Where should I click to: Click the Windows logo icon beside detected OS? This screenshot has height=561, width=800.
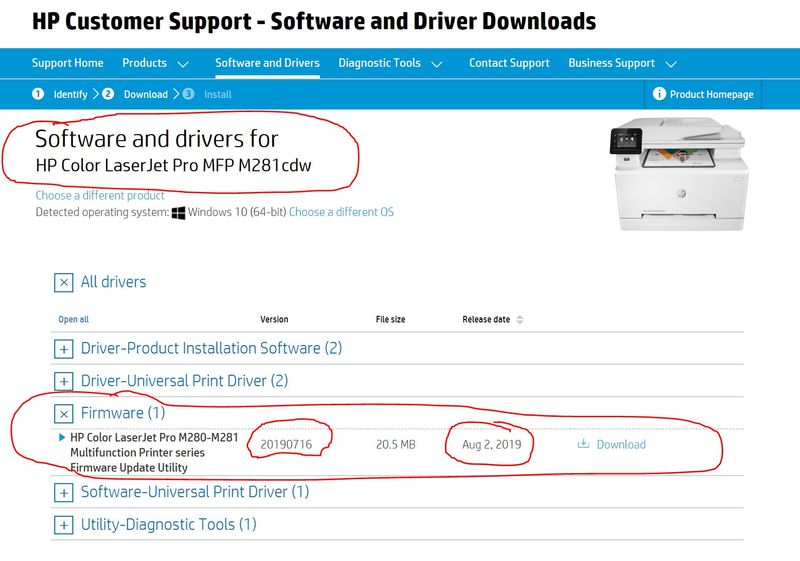pyautogui.click(x=179, y=213)
